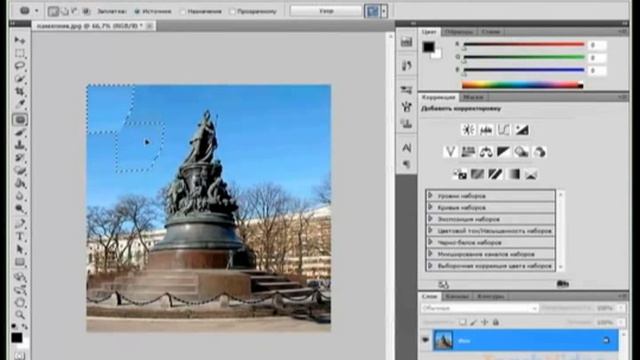
Task: Select the Clone Stamp tool
Action: [x=20, y=145]
